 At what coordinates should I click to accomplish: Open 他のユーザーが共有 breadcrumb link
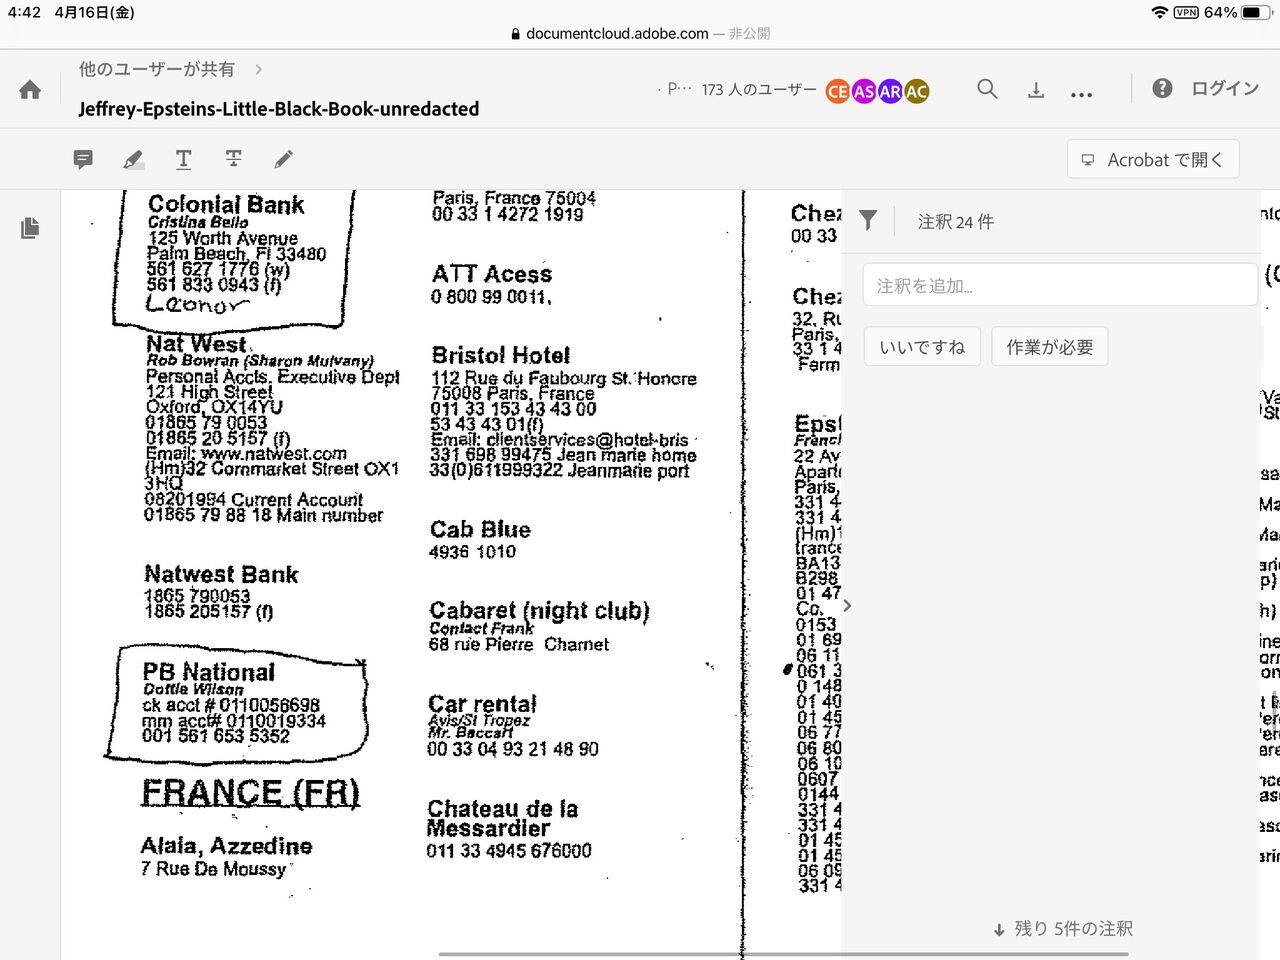pyautogui.click(x=157, y=69)
